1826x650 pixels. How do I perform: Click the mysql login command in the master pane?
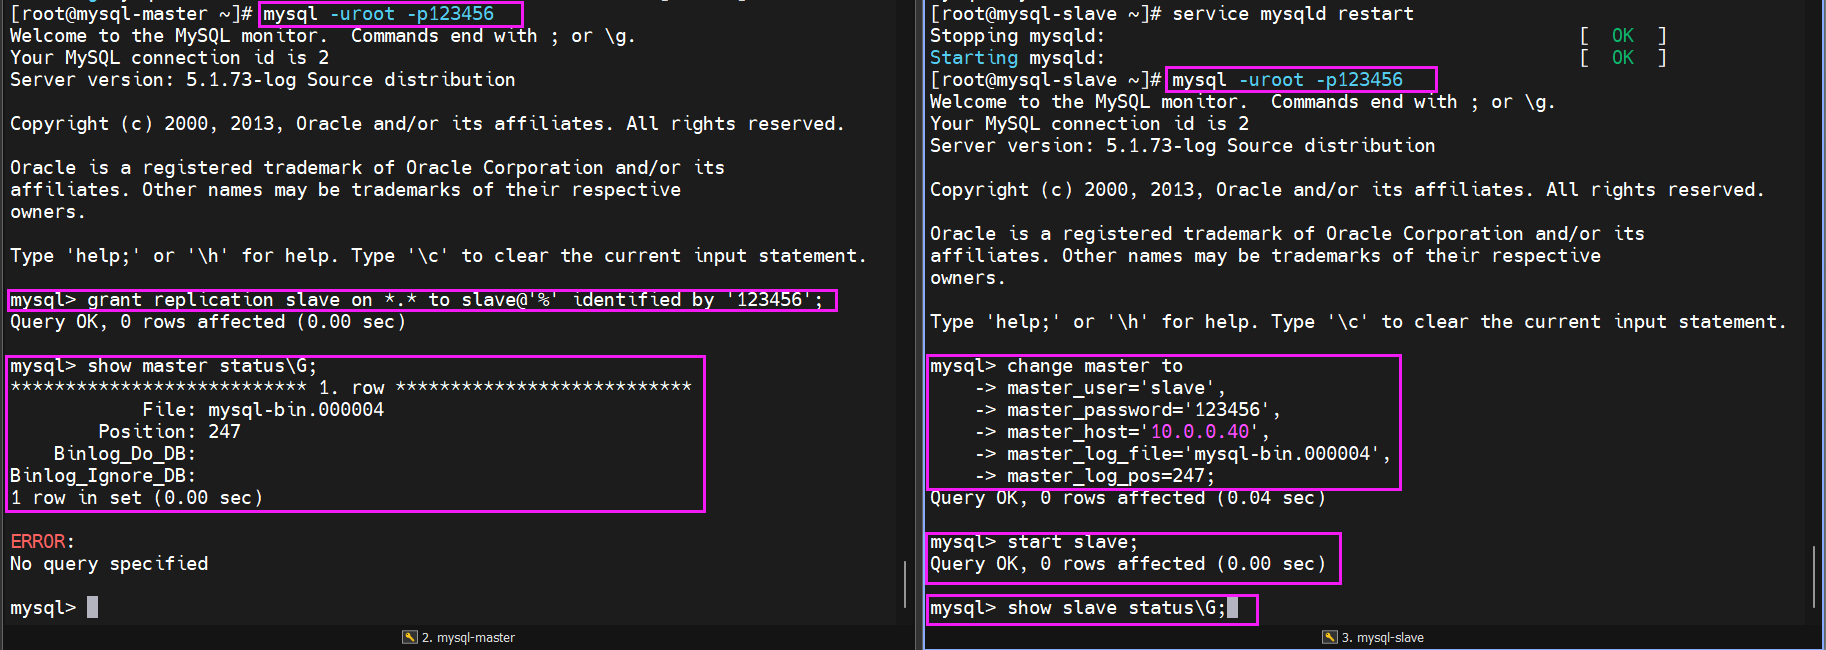pyautogui.click(x=378, y=14)
